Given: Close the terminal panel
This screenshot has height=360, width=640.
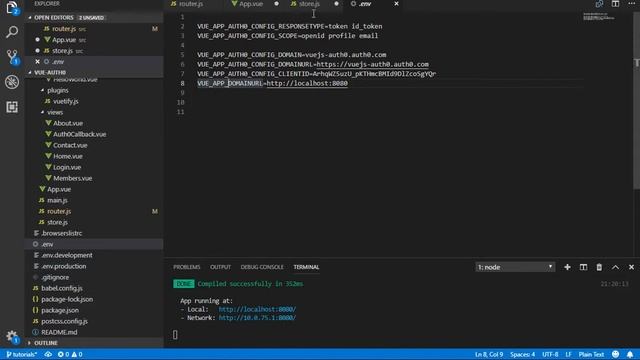Looking at the screenshot, I should [631, 267].
